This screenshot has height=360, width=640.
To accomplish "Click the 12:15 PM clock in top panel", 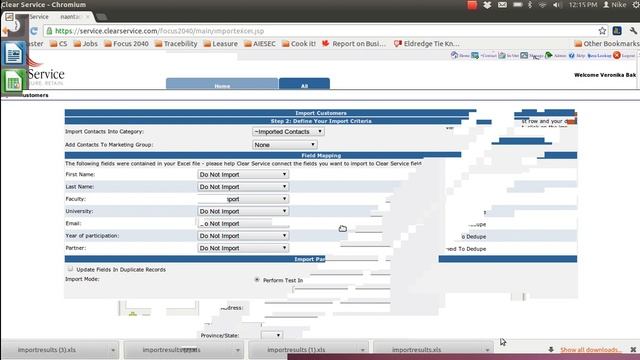I will coord(582,5).
